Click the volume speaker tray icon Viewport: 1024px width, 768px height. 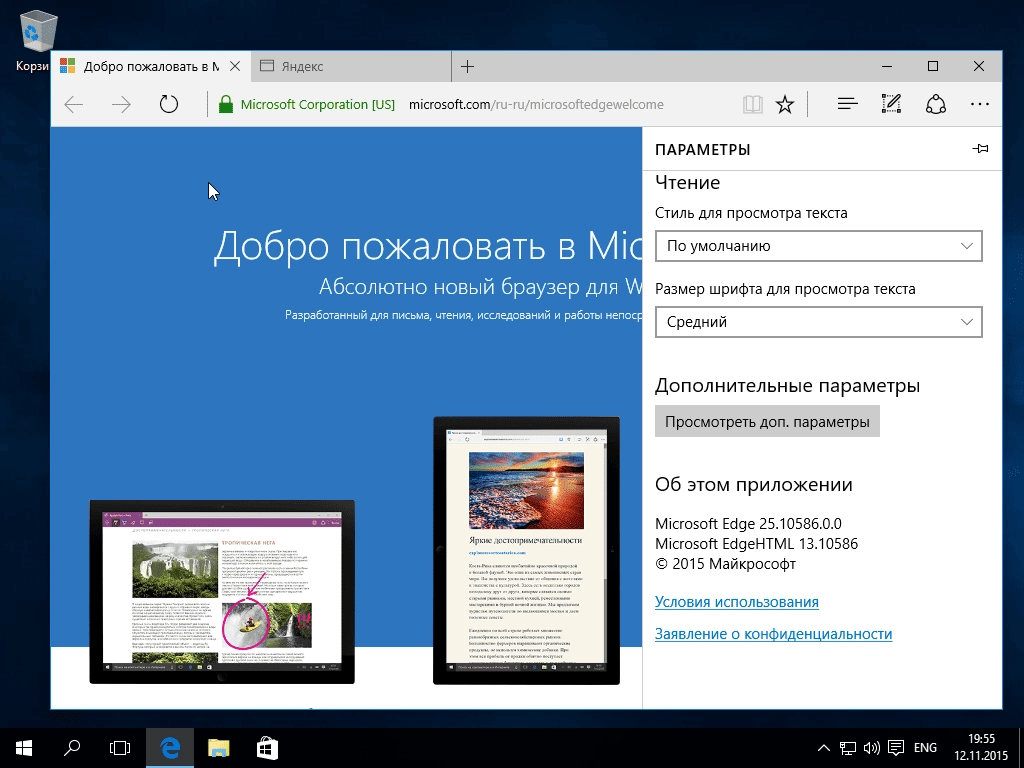click(871, 748)
